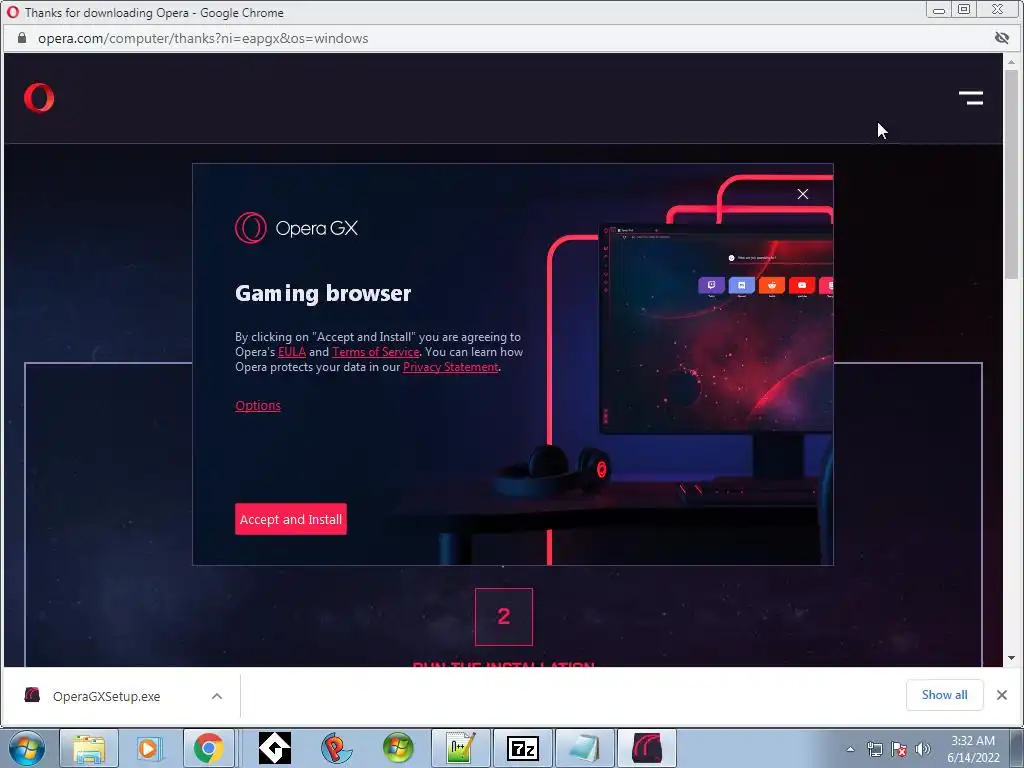Screen dimensions: 1024x768
Task: Click the vertical scrollbar thumb
Action: pos(1012,174)
